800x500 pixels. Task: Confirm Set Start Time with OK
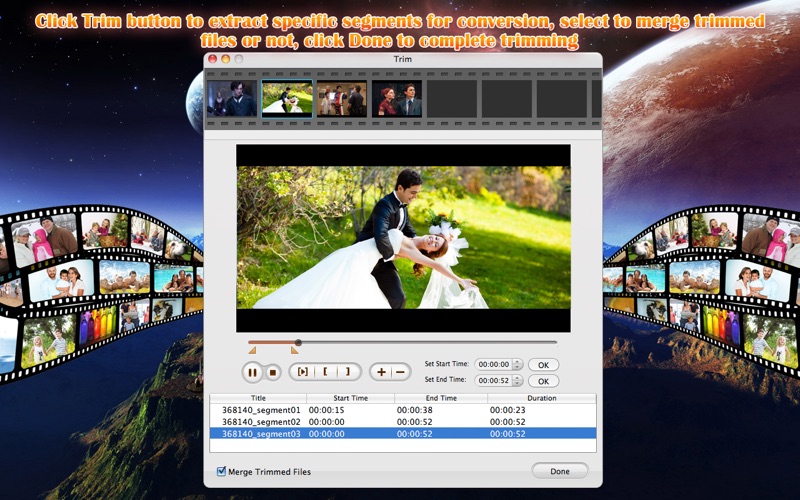click(543, 365)
